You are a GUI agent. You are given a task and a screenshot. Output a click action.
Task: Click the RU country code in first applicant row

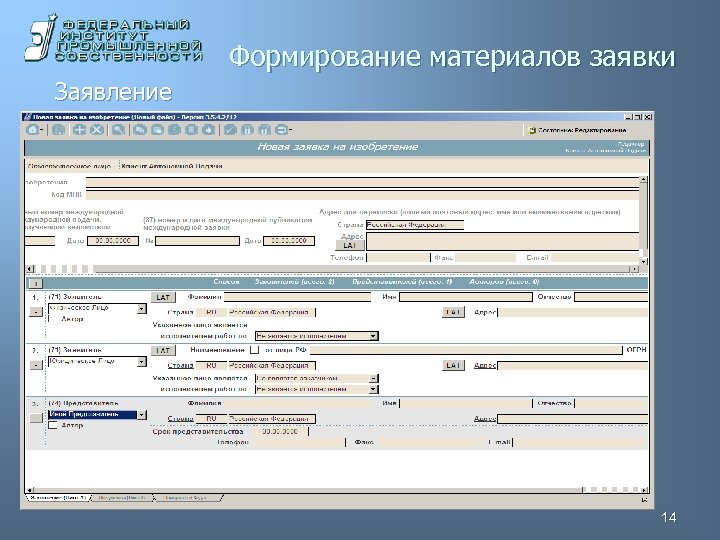211,312
